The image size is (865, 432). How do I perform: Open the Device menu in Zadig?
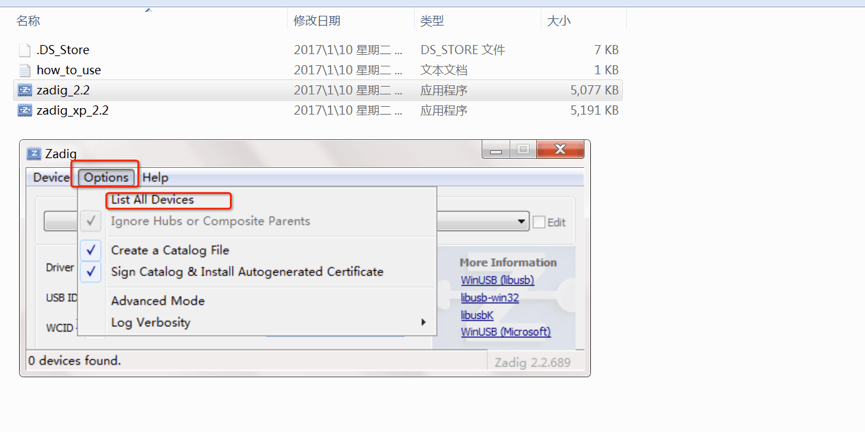pyautogui.click(x=51, y=178)
